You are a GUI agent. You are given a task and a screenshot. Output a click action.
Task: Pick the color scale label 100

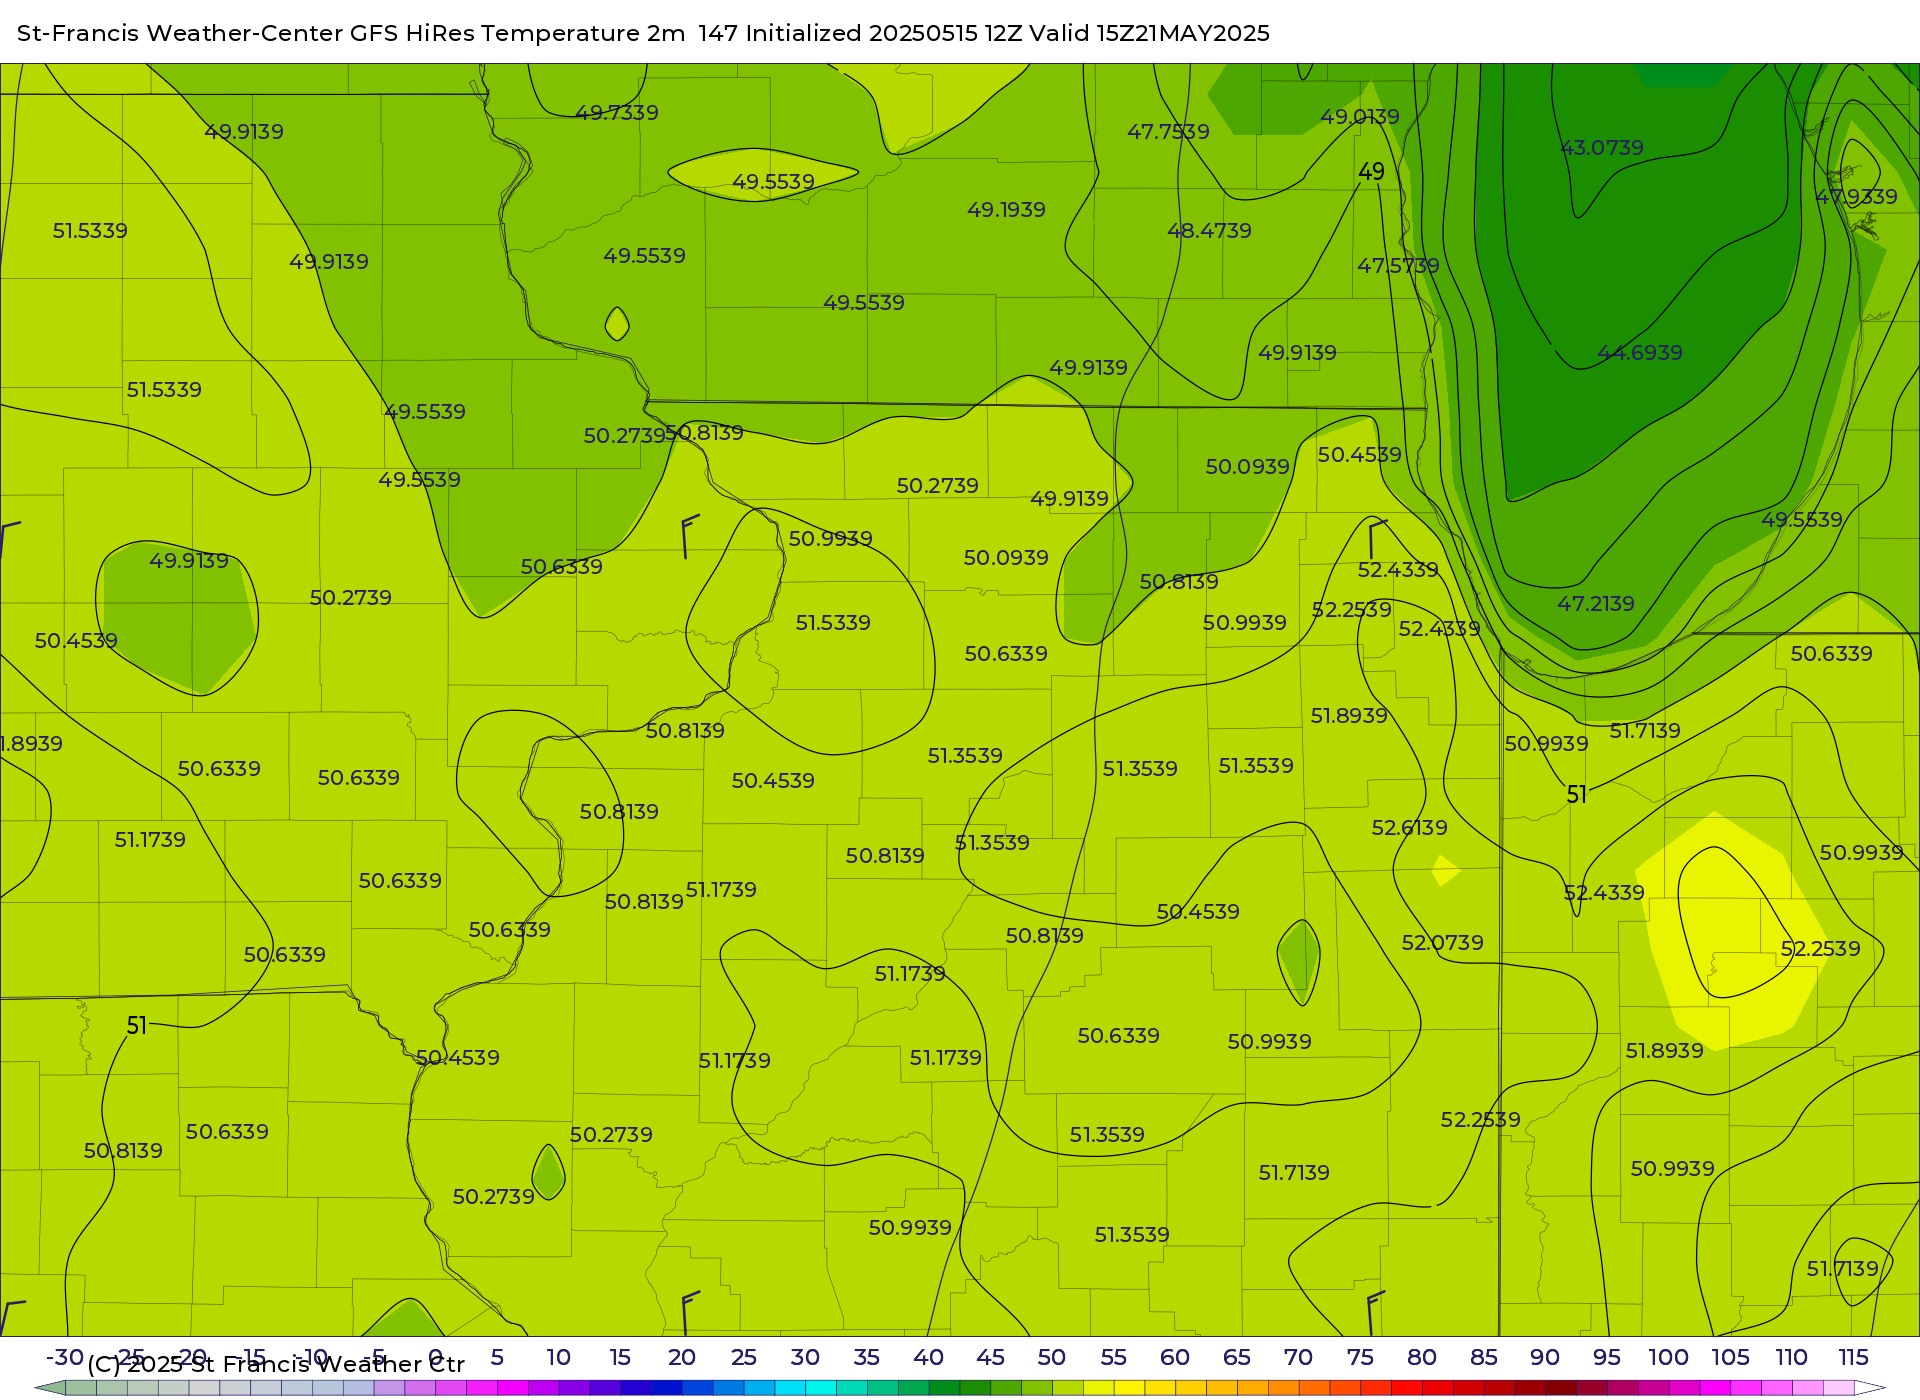[x=1669, y=1358]
